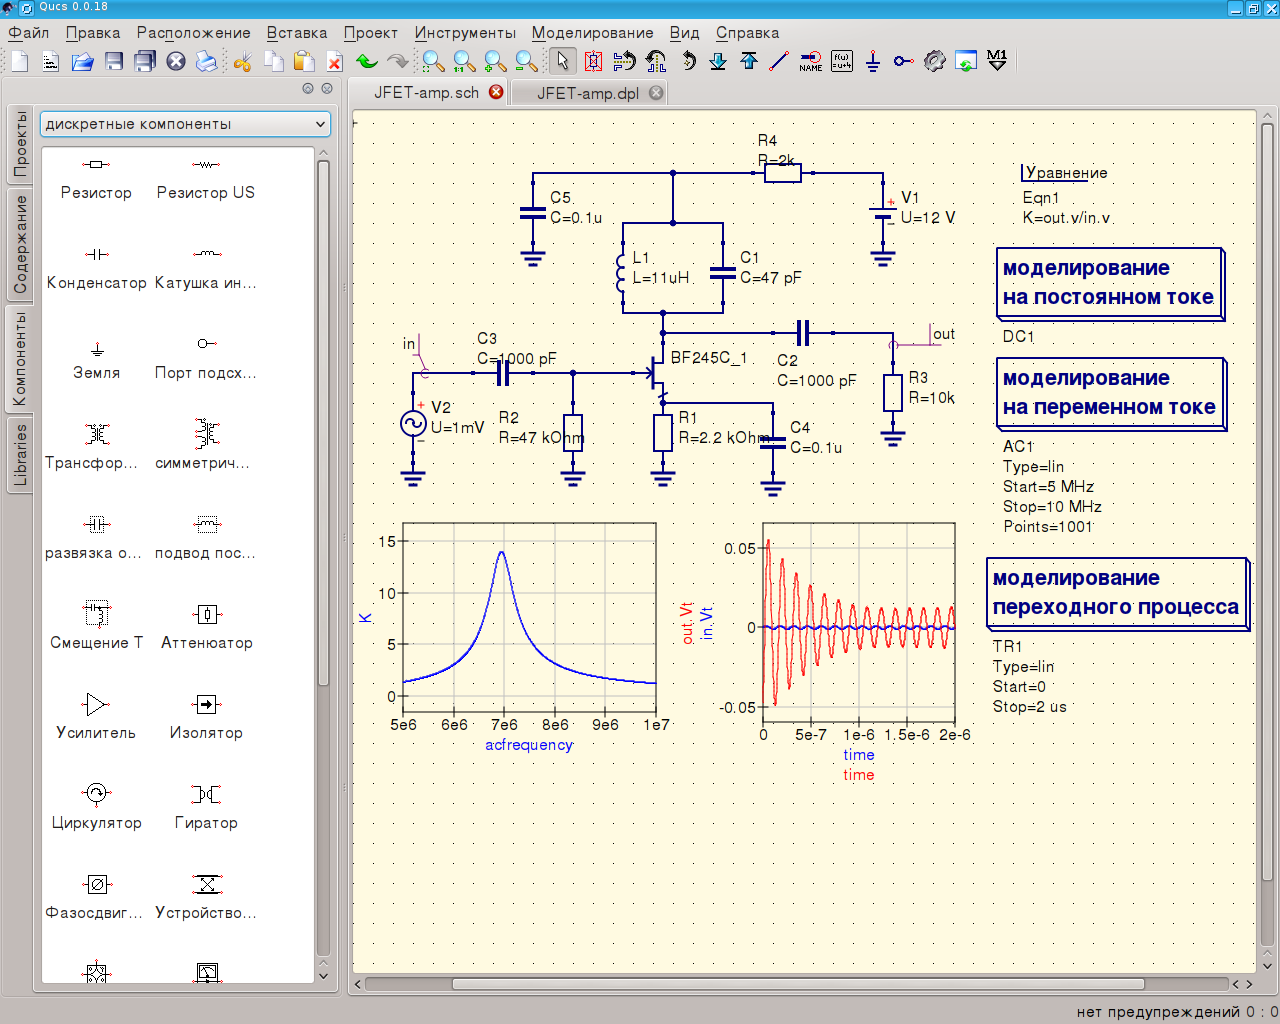Open the Инструменты menu
1280x1024 pixels.
point(465,33)
